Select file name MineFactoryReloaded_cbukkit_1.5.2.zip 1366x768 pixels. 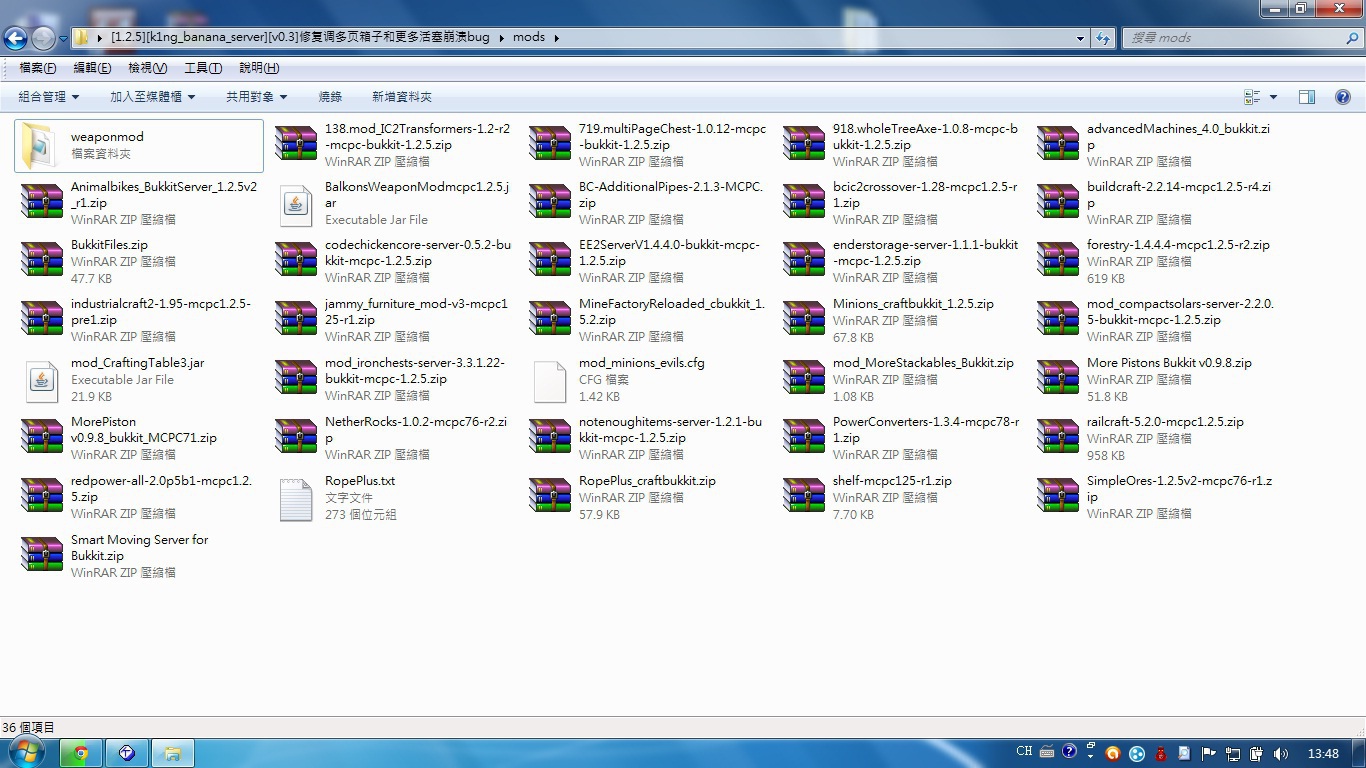point(672,312)
